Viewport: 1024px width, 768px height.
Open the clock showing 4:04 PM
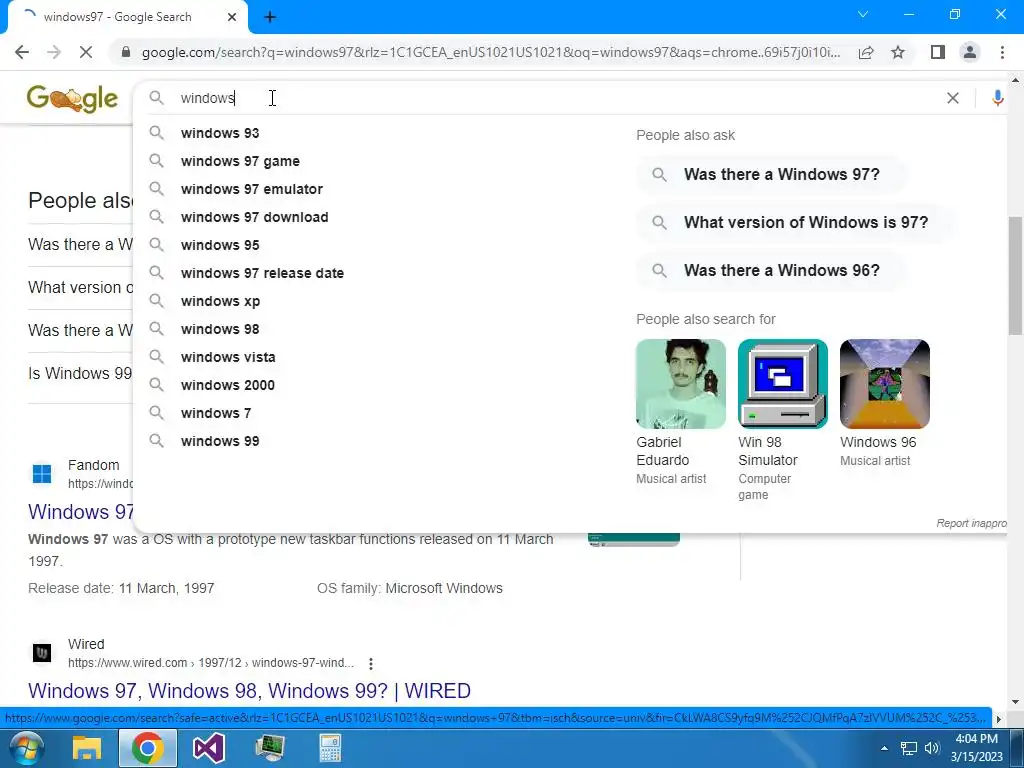[x=976, y=748]
